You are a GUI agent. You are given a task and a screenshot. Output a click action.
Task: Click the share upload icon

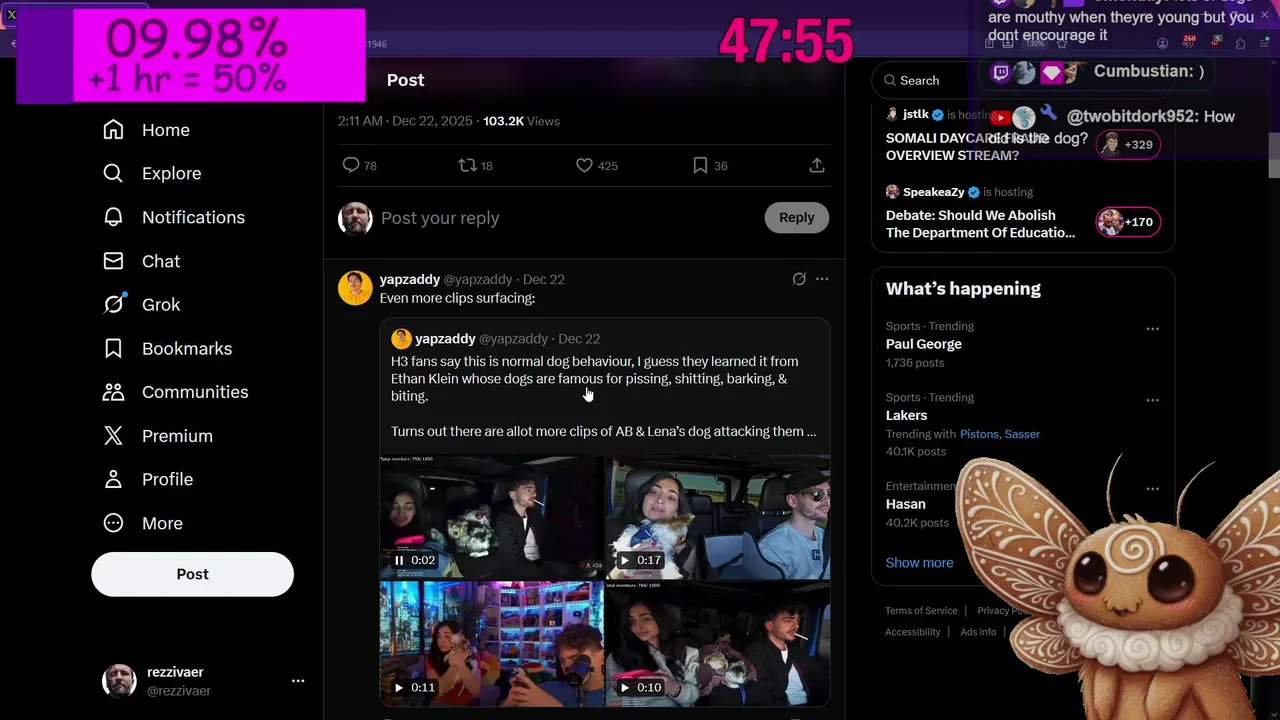[817, 165]
